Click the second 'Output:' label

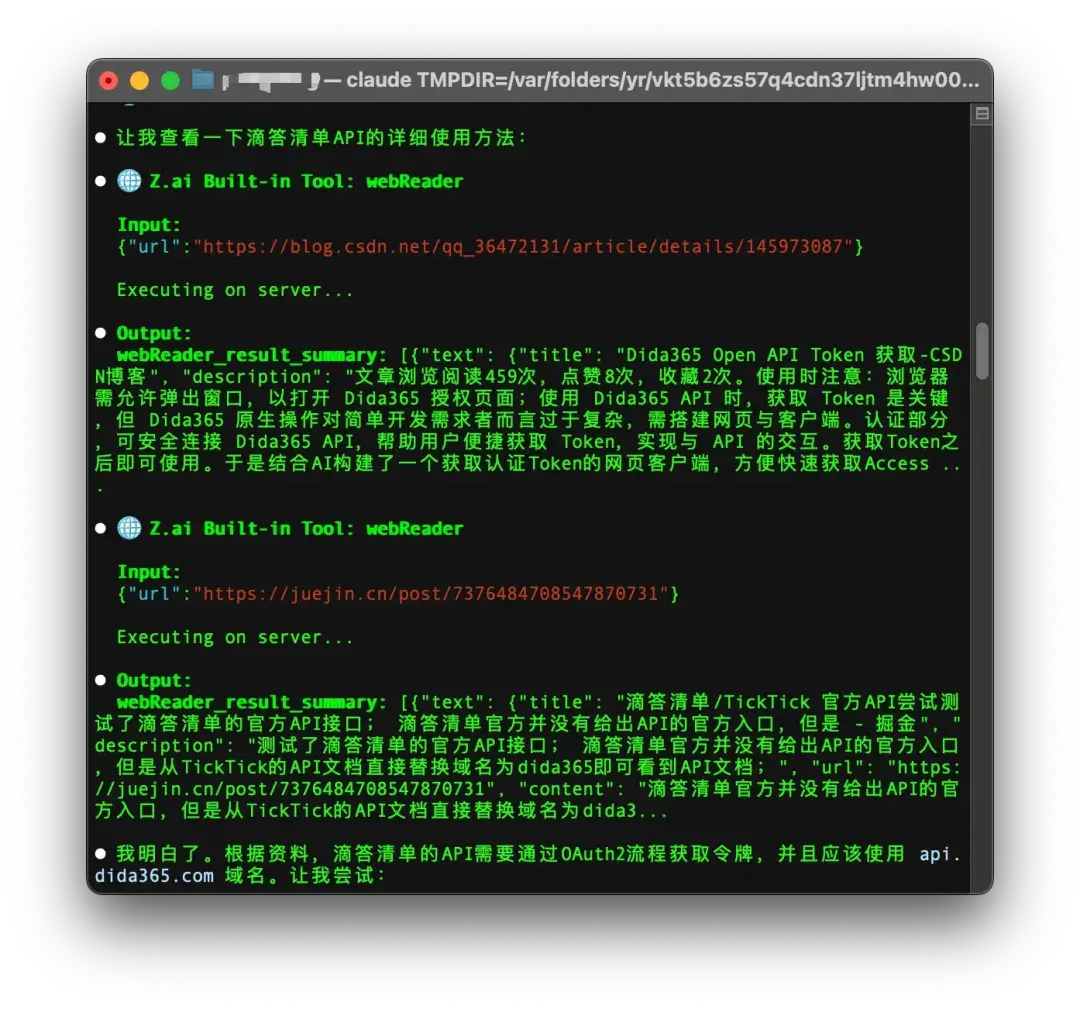click(154, 680)
